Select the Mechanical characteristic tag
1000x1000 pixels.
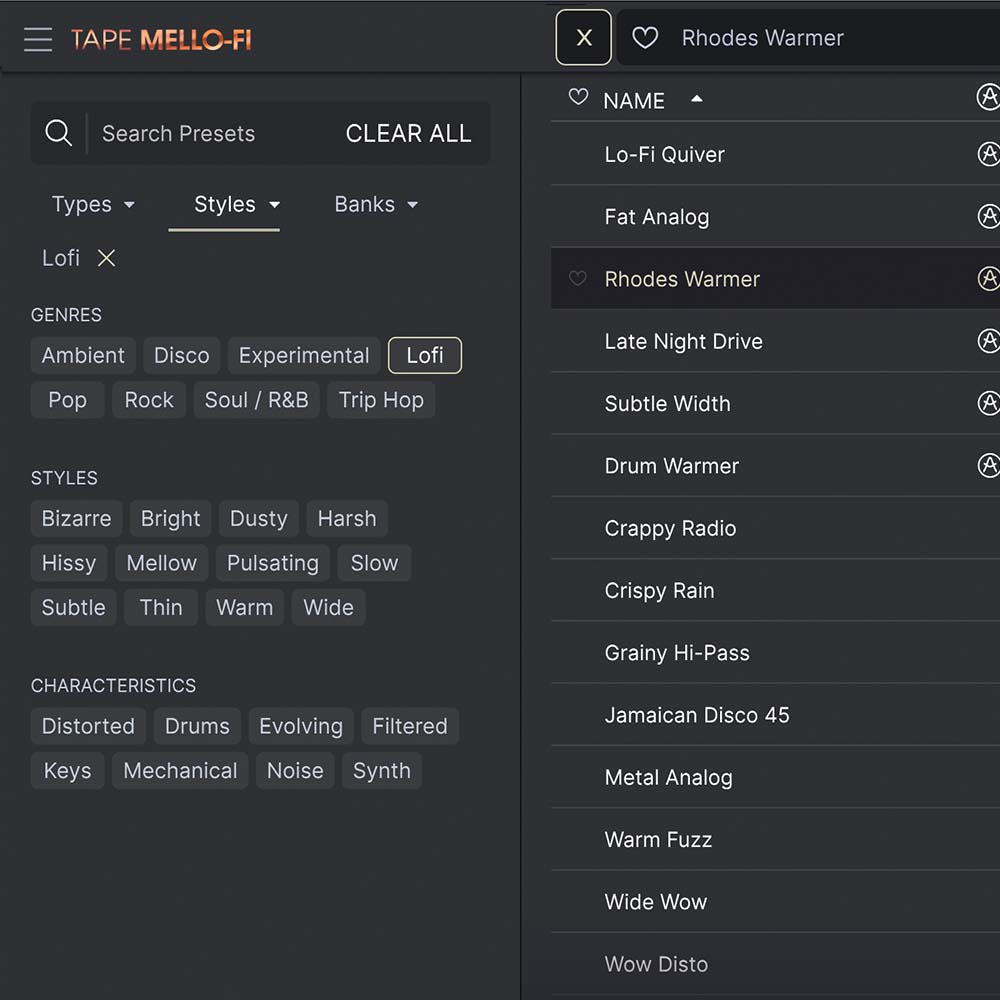(180, 770)
